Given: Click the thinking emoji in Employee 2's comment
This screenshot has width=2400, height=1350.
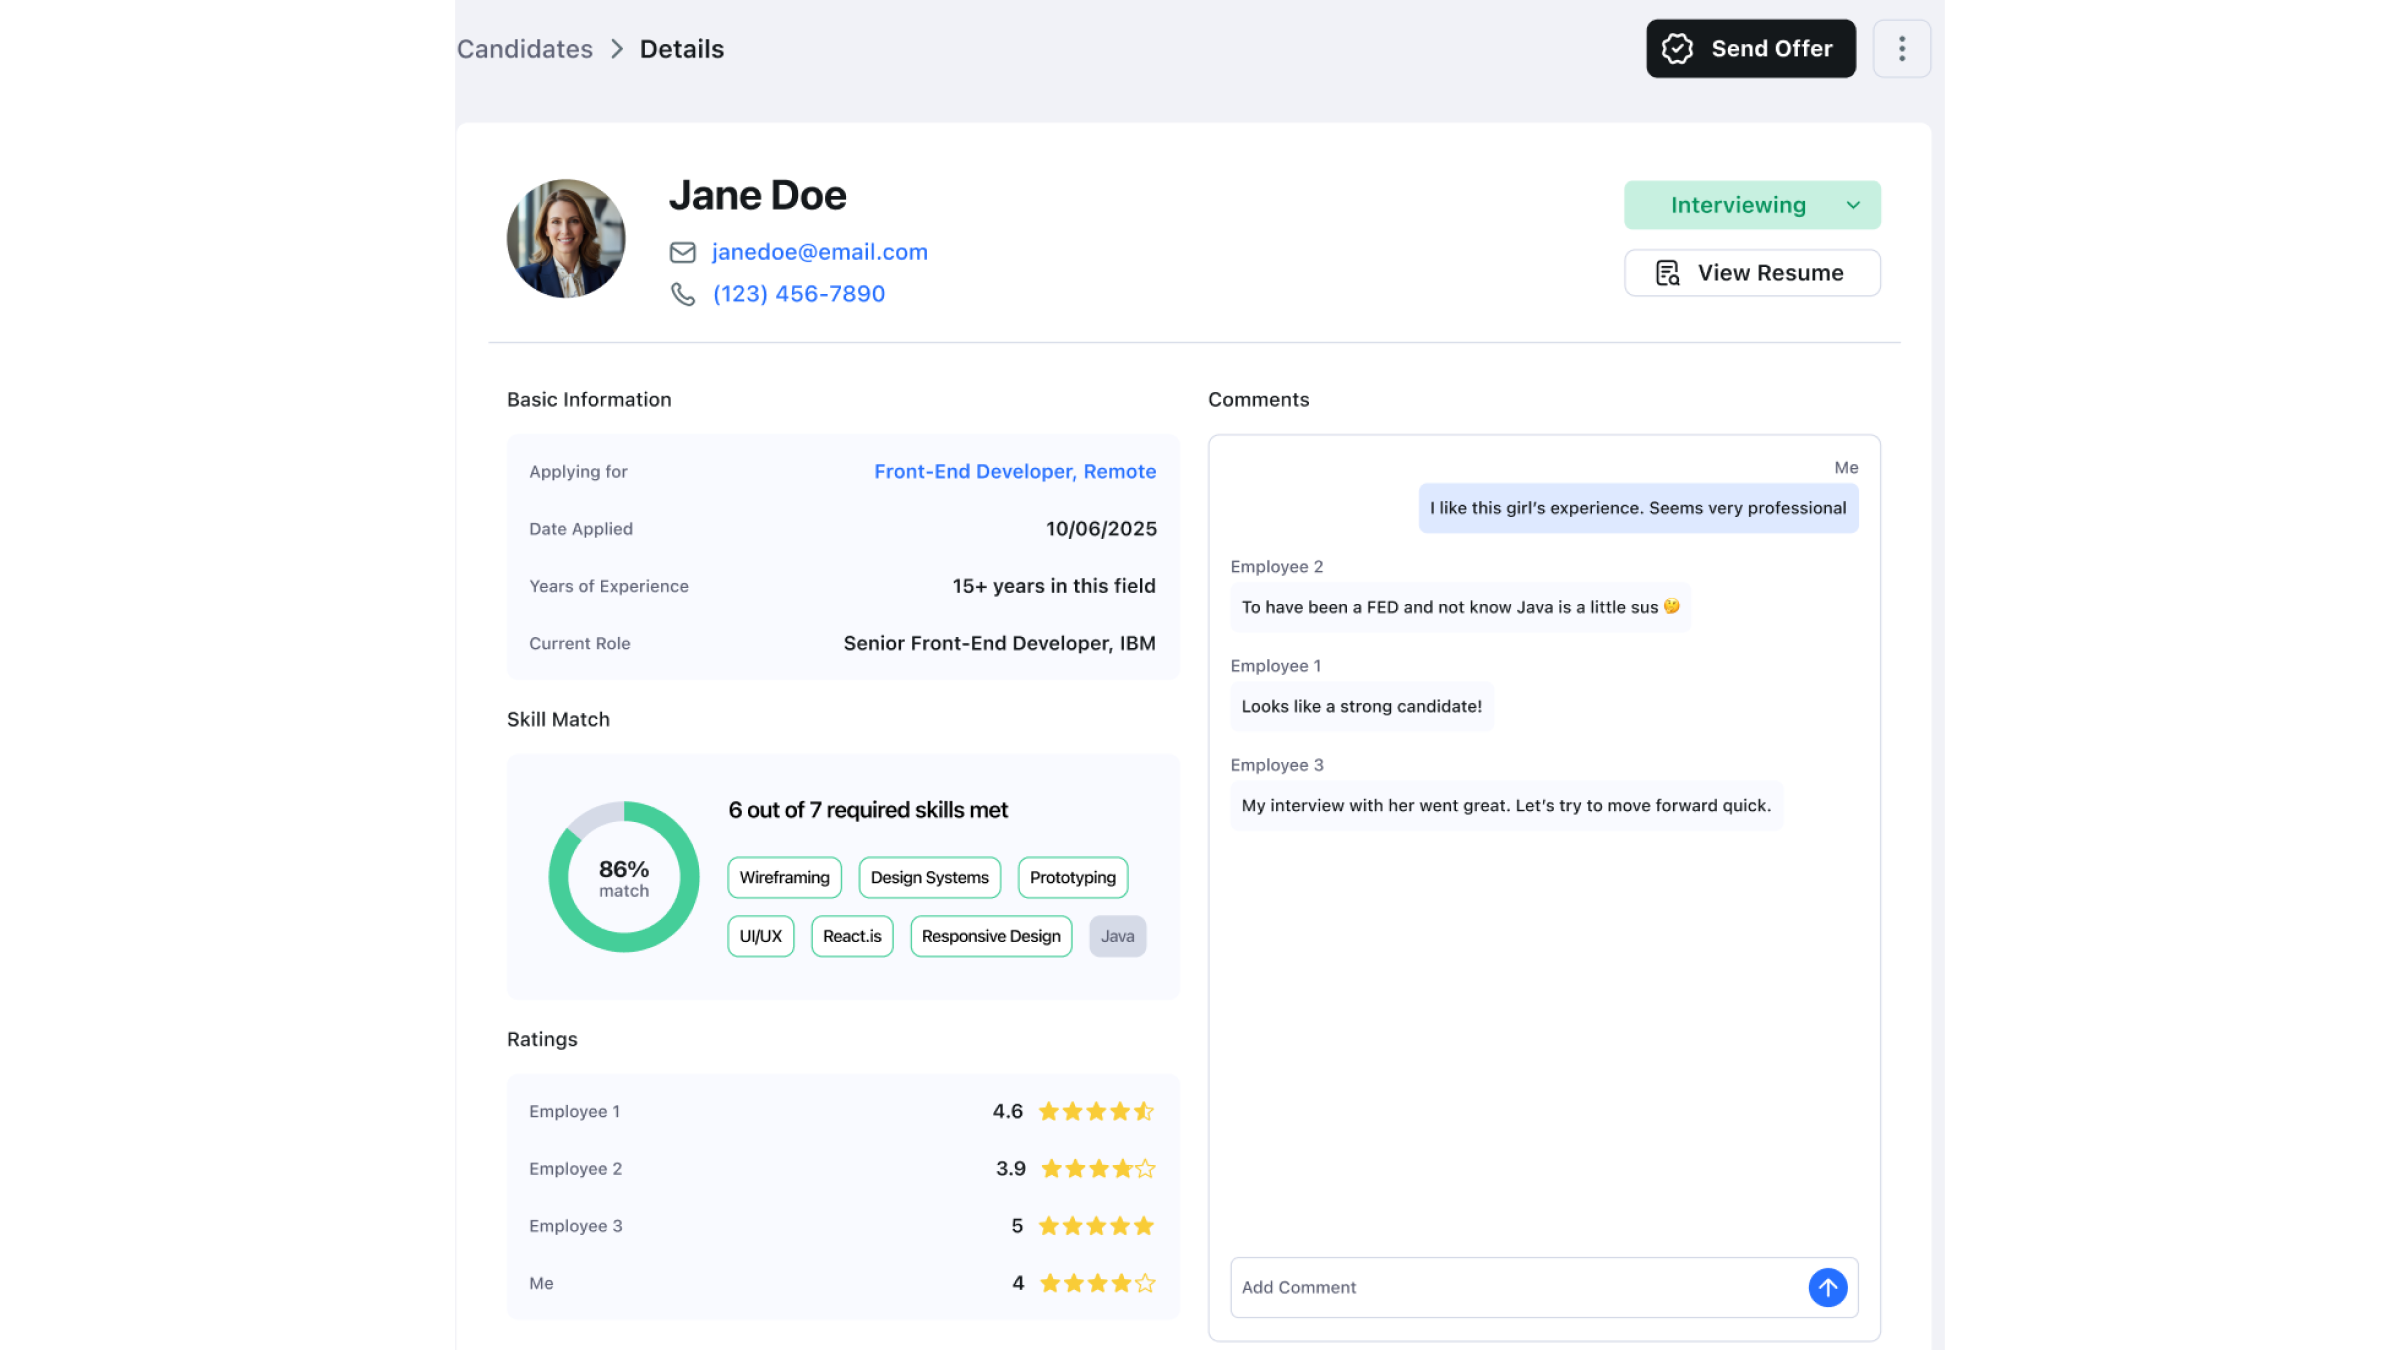Looking at the screenshot, I should click(1671, 606).
